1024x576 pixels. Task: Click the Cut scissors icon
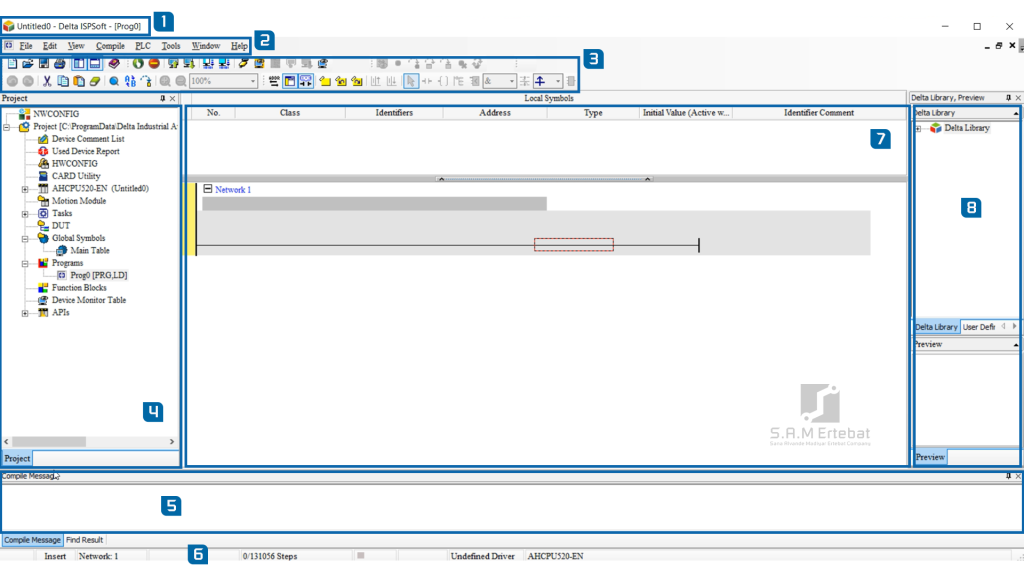point(47,81)
